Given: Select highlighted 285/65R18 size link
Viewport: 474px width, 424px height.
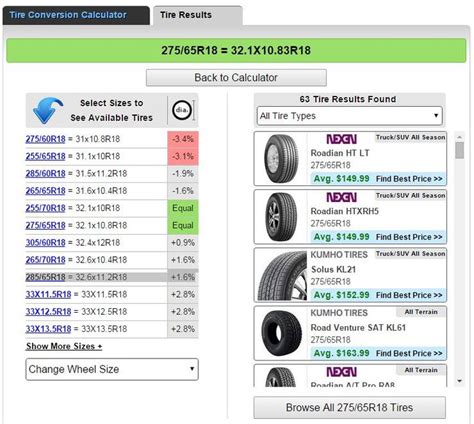Looking at the screenshot, I should [x=45, y=277].
